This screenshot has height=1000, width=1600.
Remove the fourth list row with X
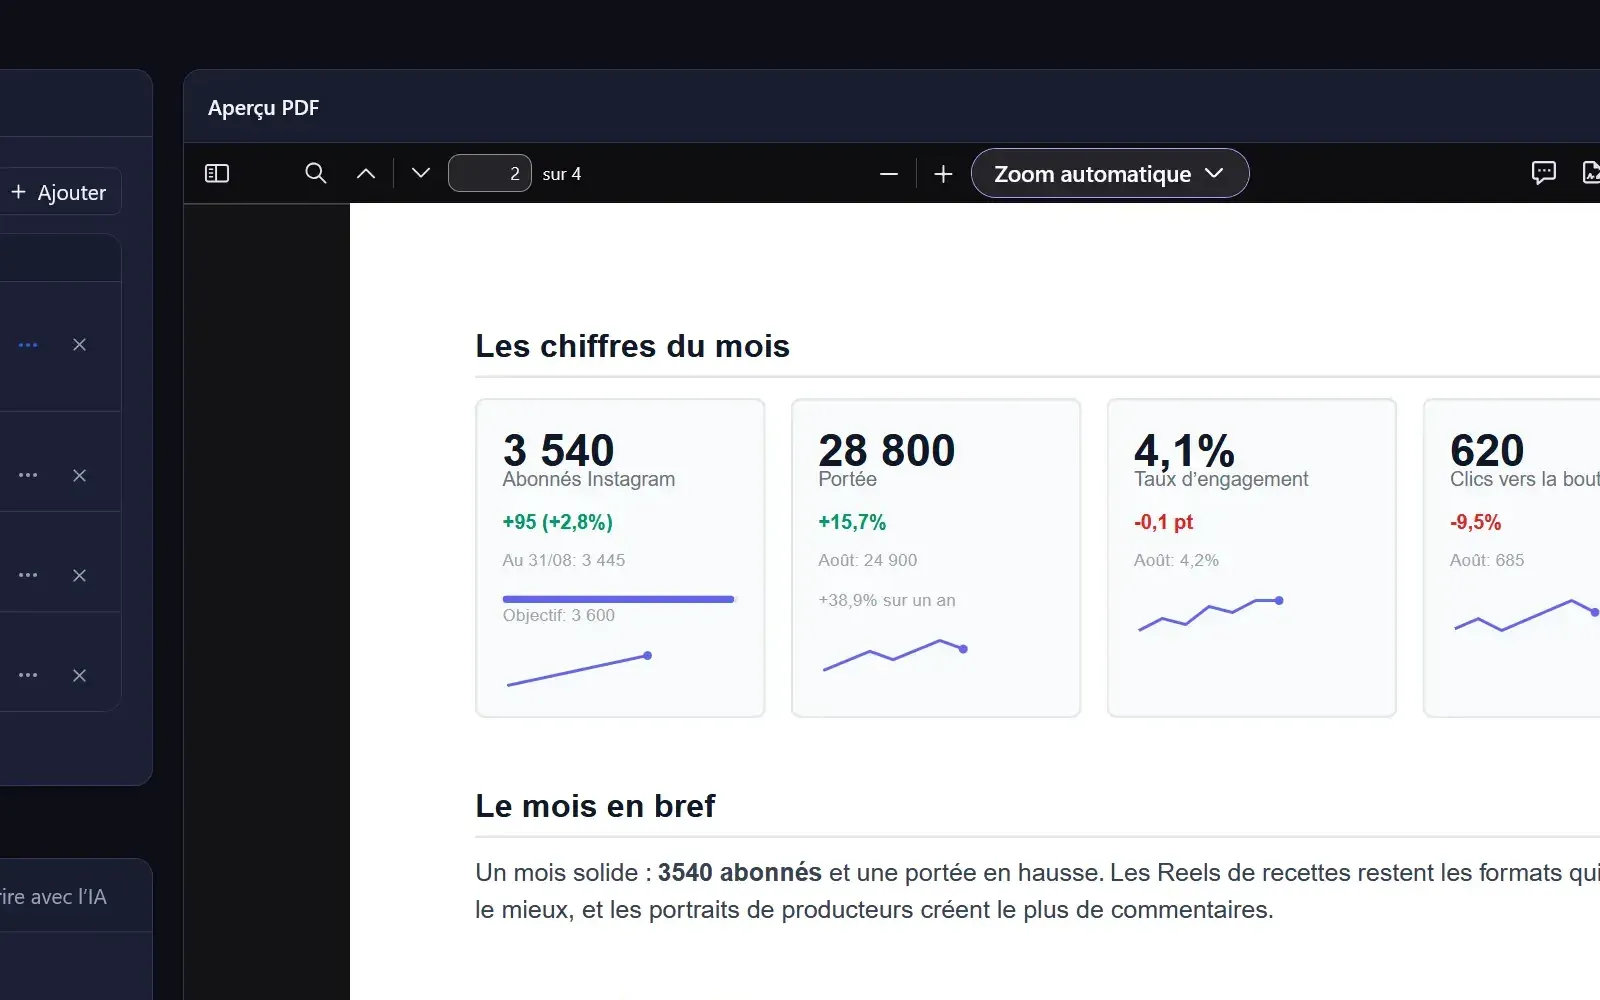click(80, 676)
